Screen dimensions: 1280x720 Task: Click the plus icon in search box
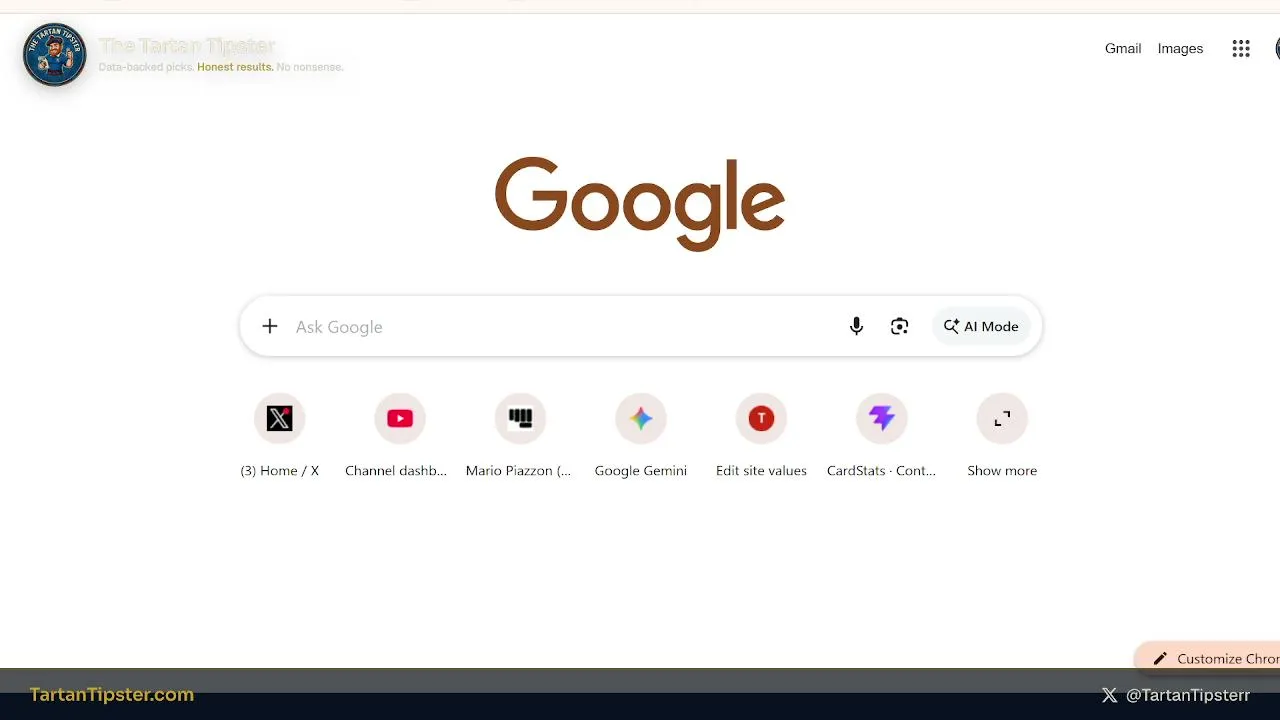[270, 326]
